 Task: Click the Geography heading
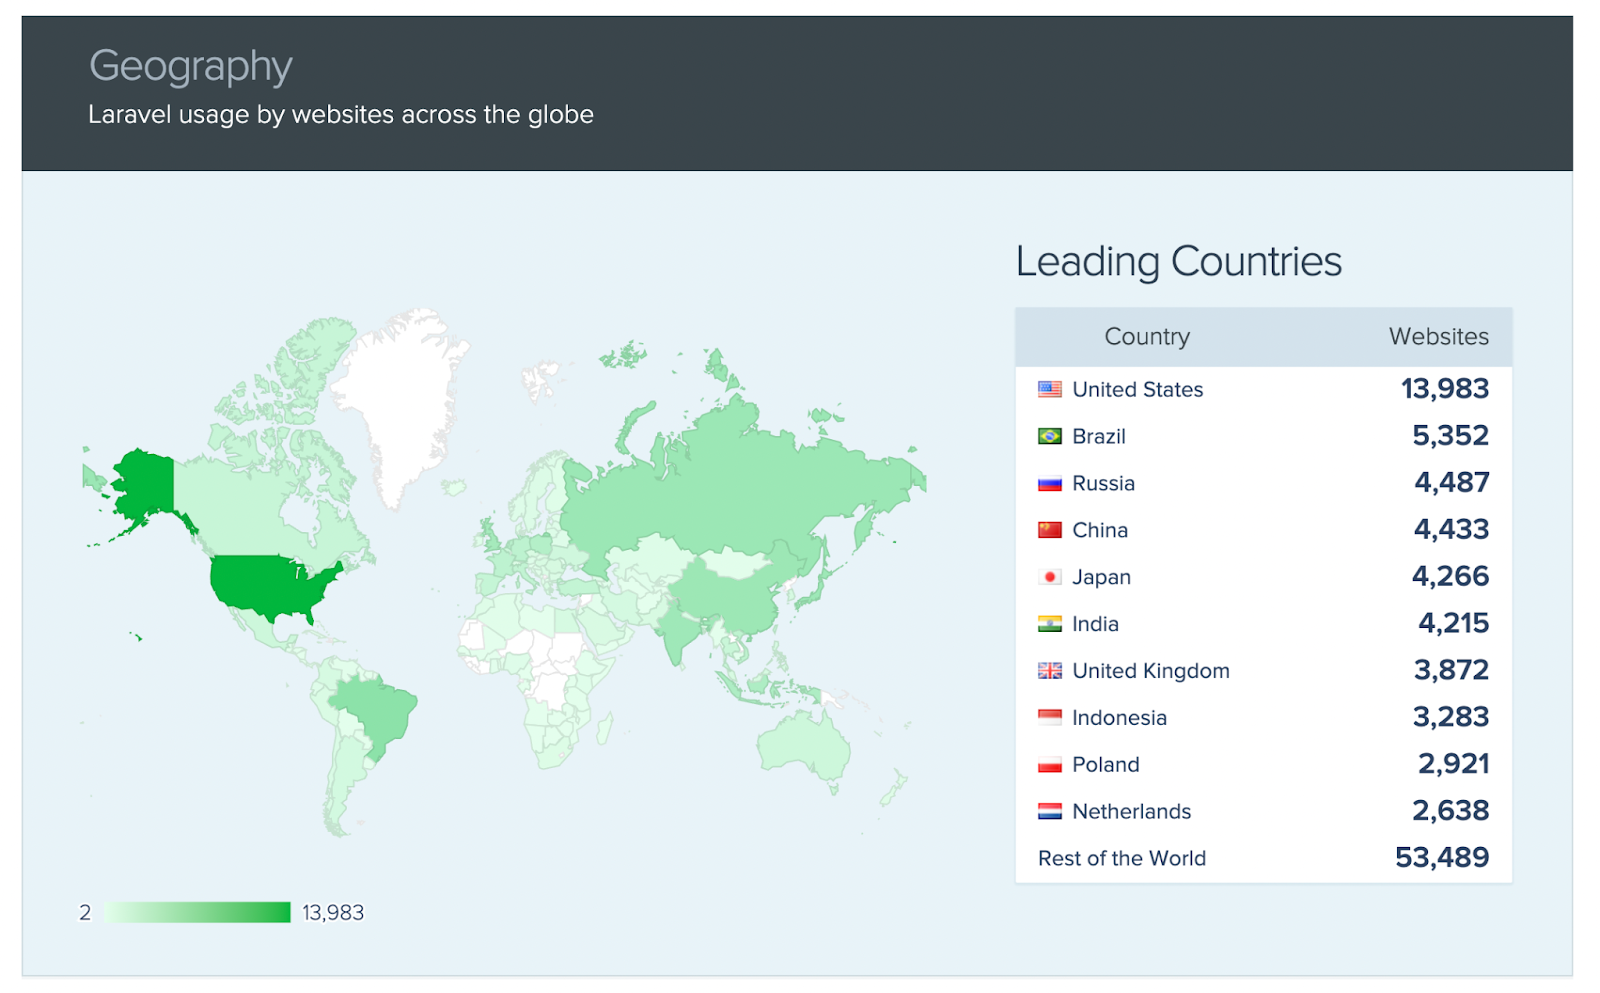pos(191,65)
